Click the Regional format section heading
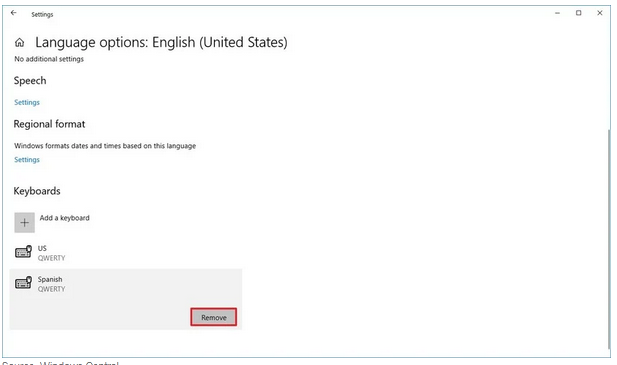 (49, 124)
